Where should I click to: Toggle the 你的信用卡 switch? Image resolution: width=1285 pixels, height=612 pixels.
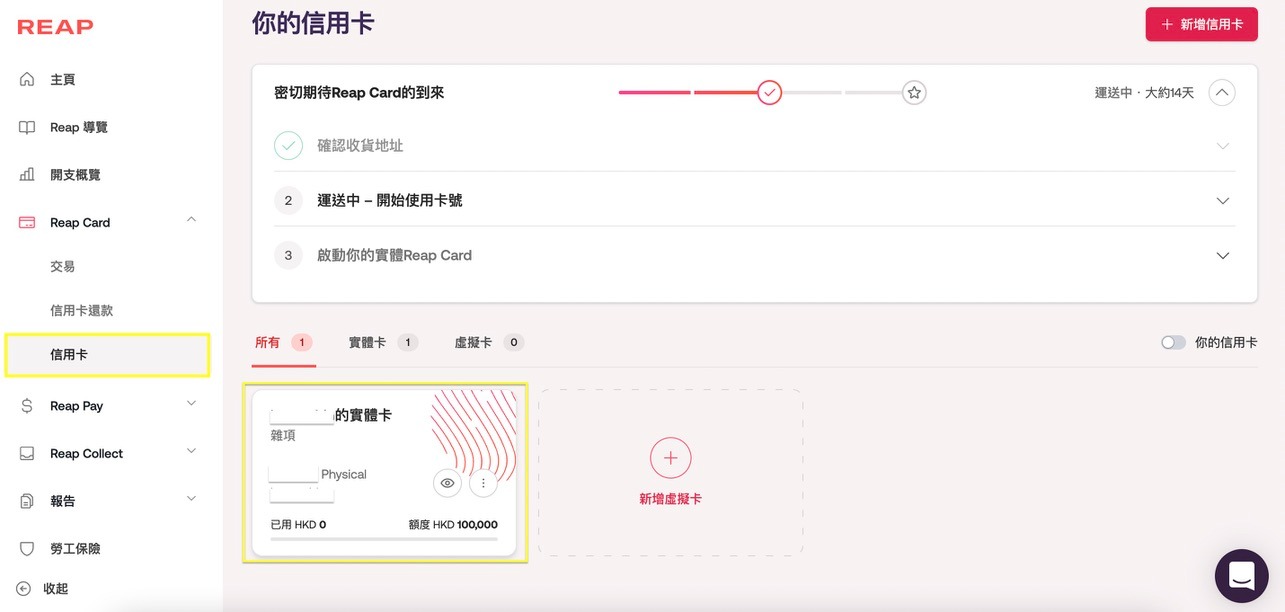1173,342
